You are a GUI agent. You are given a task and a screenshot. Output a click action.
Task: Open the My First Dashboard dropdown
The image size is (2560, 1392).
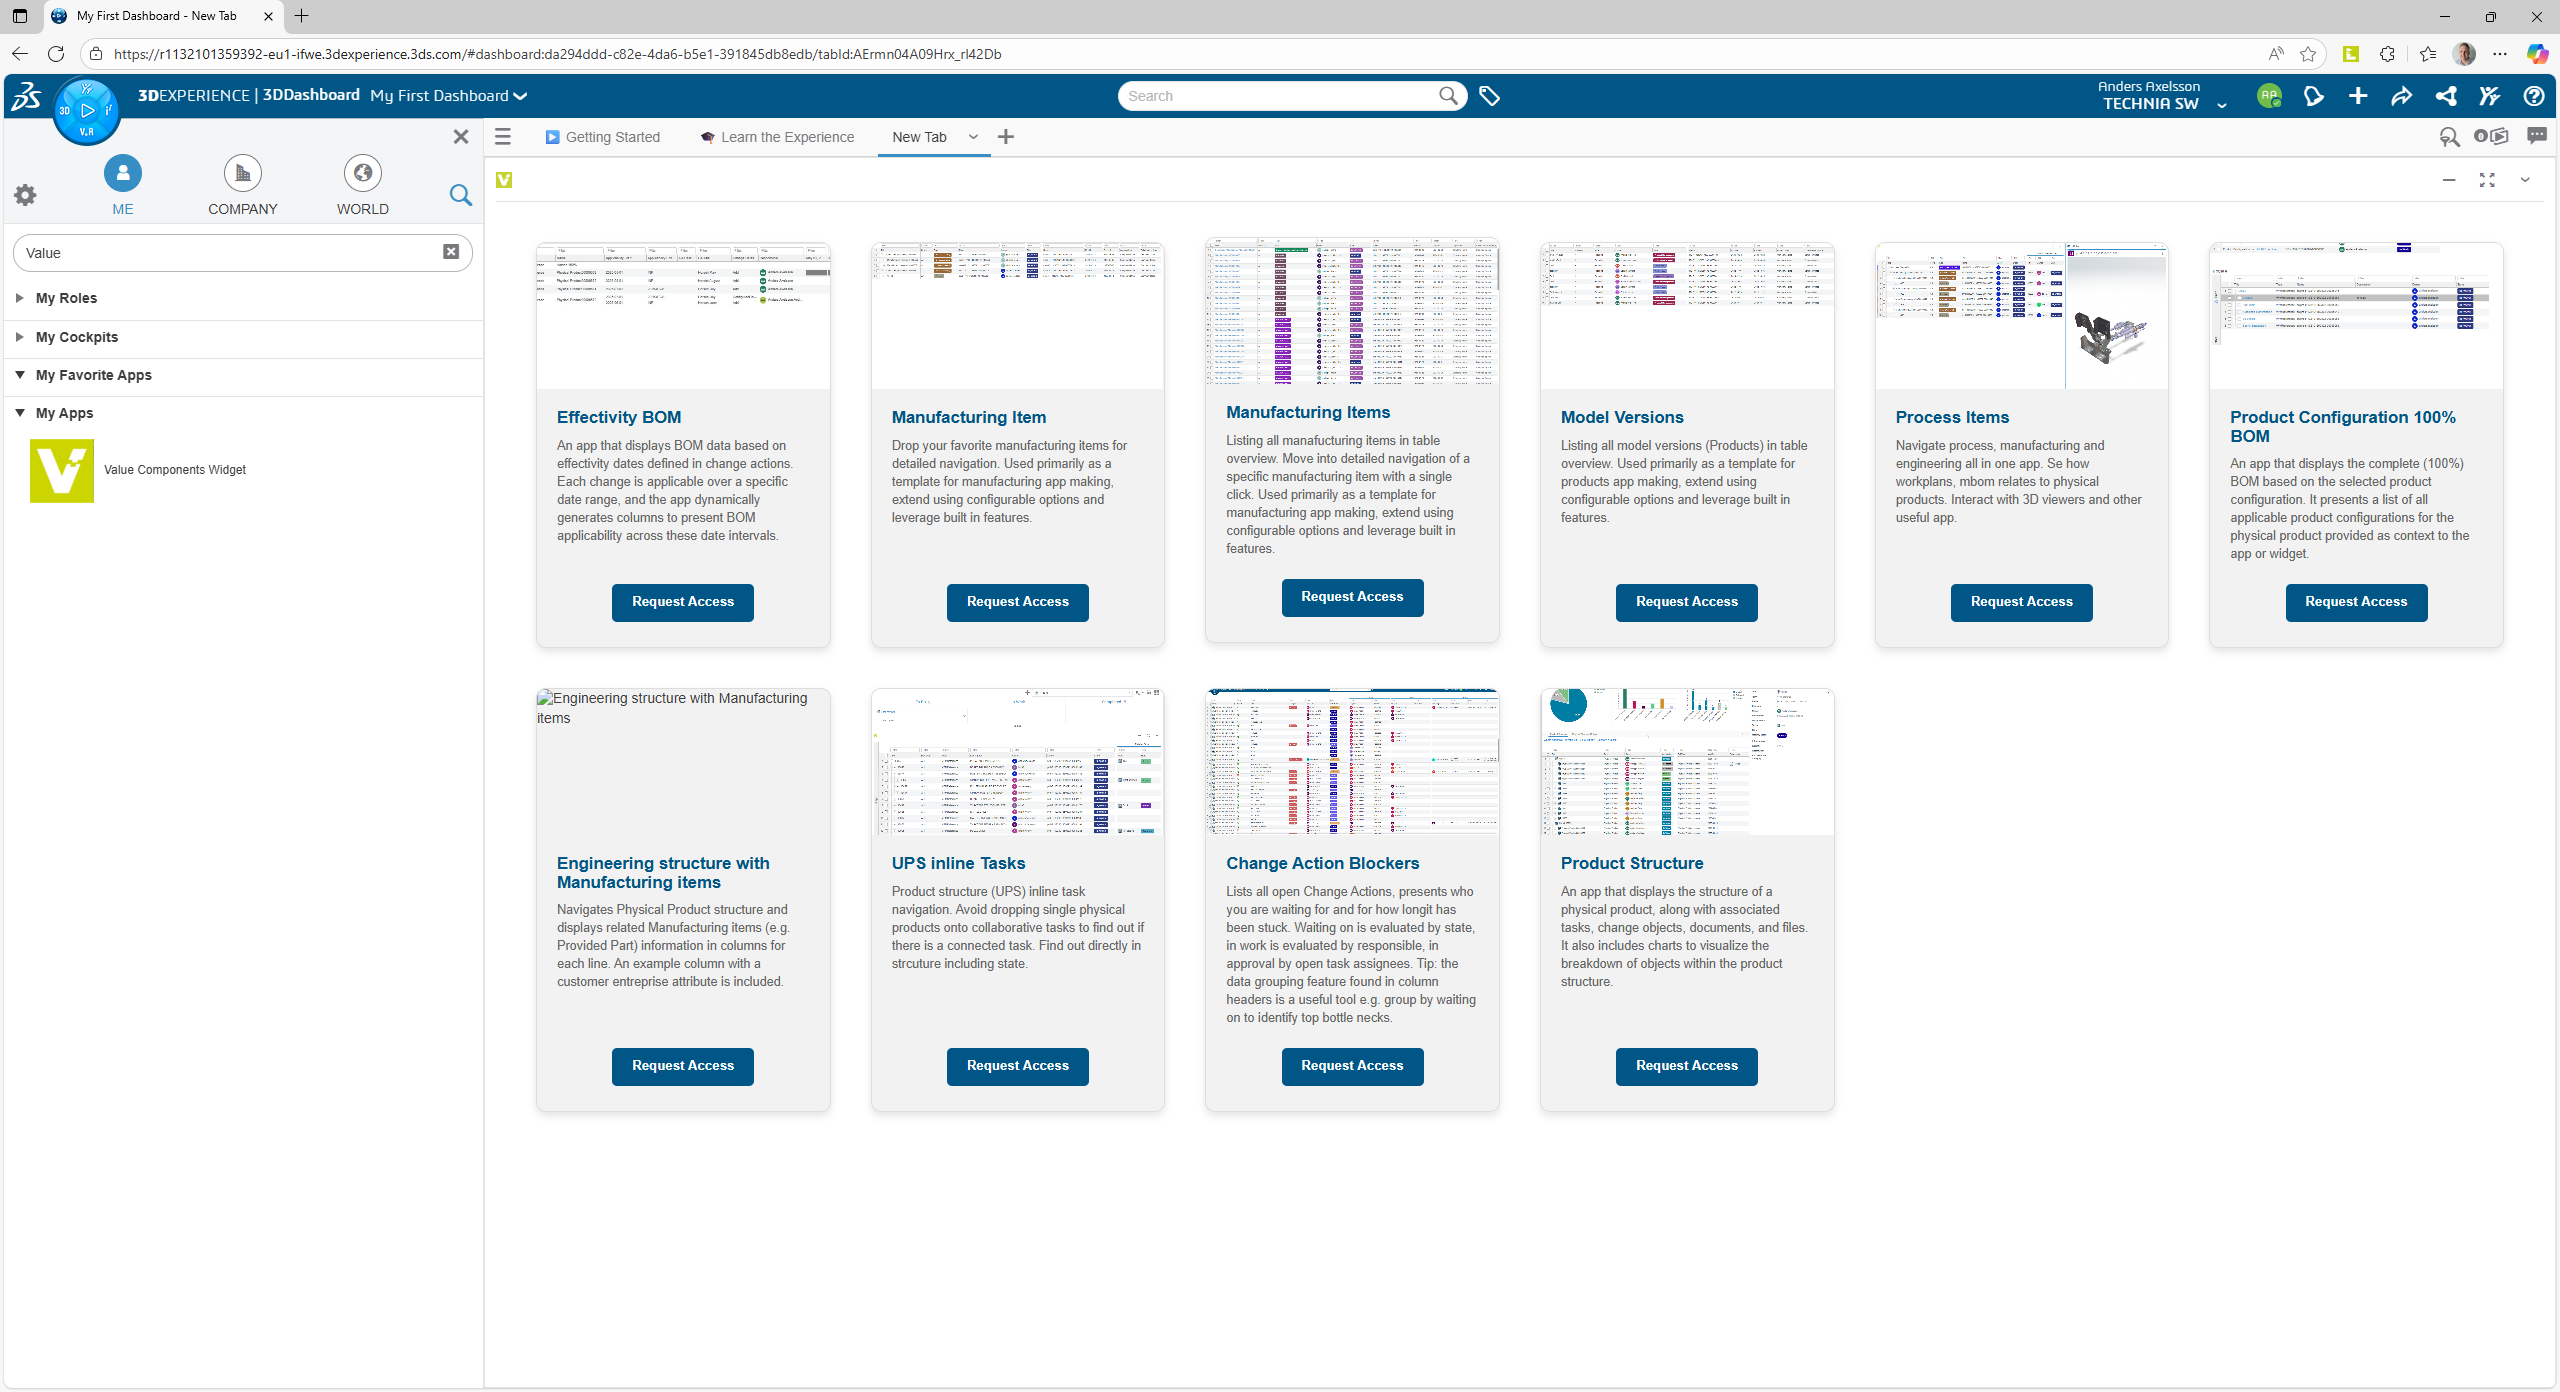(x=448, y=96)
